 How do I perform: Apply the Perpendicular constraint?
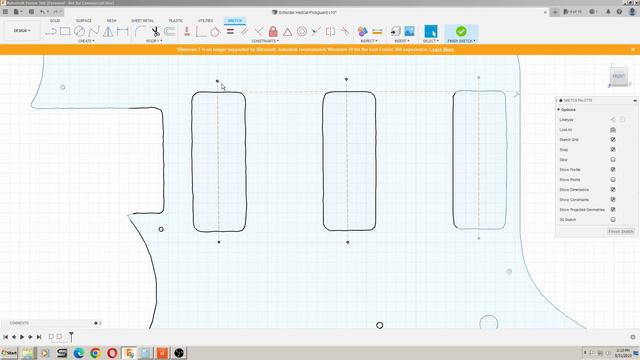[x=258, y=31]
